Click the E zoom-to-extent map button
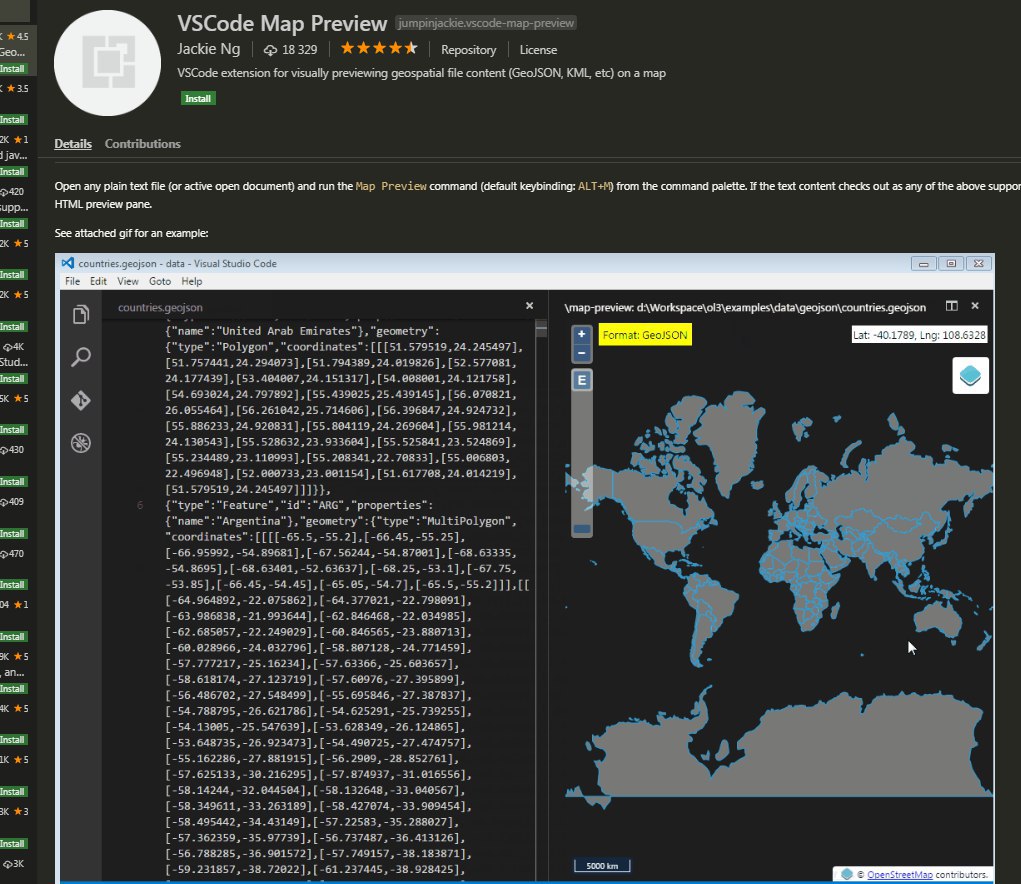This screenshot has width=1021, height=884. point(581,380)
